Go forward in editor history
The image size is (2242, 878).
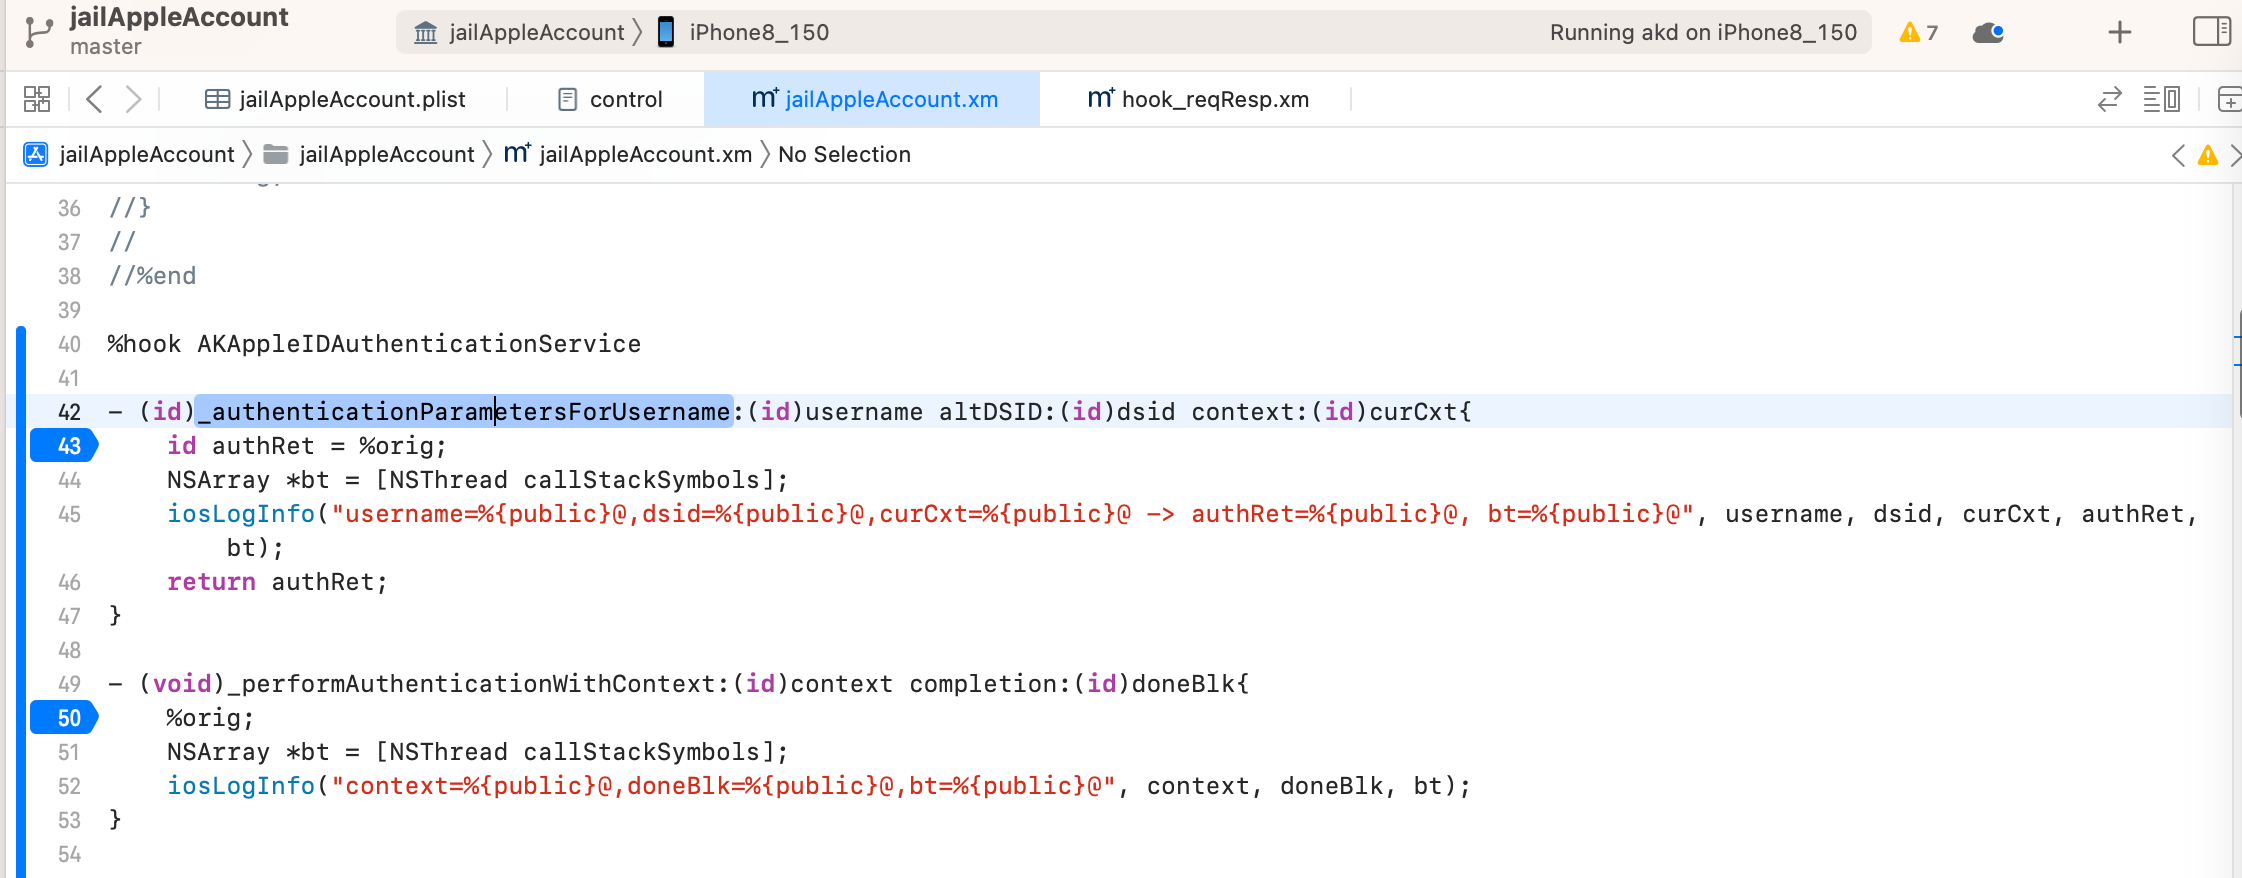click(x=133, y=99)
